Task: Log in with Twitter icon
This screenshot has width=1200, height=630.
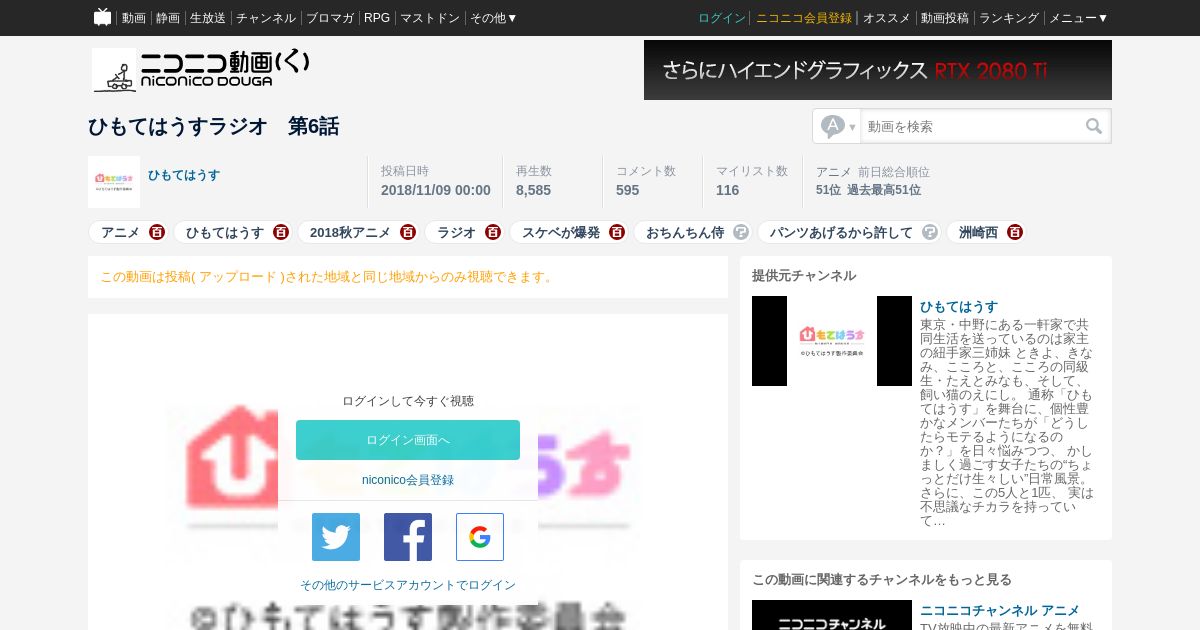Action: [336, 537]
